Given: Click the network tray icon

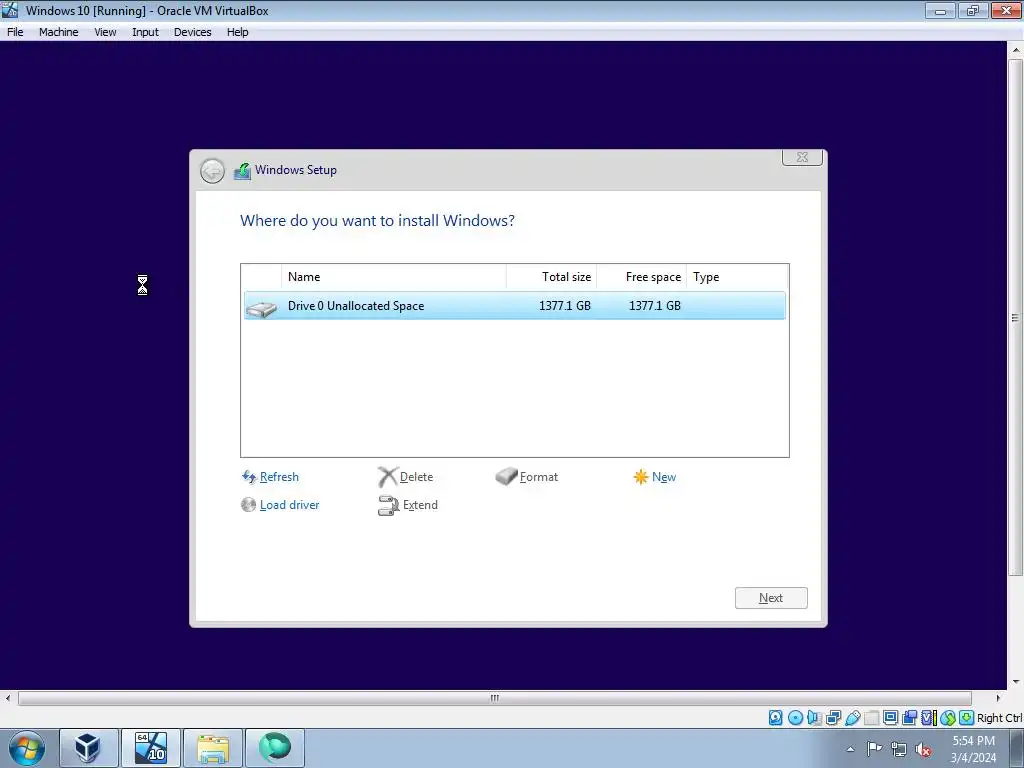Looking at the screenshot, I should [x=899, y=749].
